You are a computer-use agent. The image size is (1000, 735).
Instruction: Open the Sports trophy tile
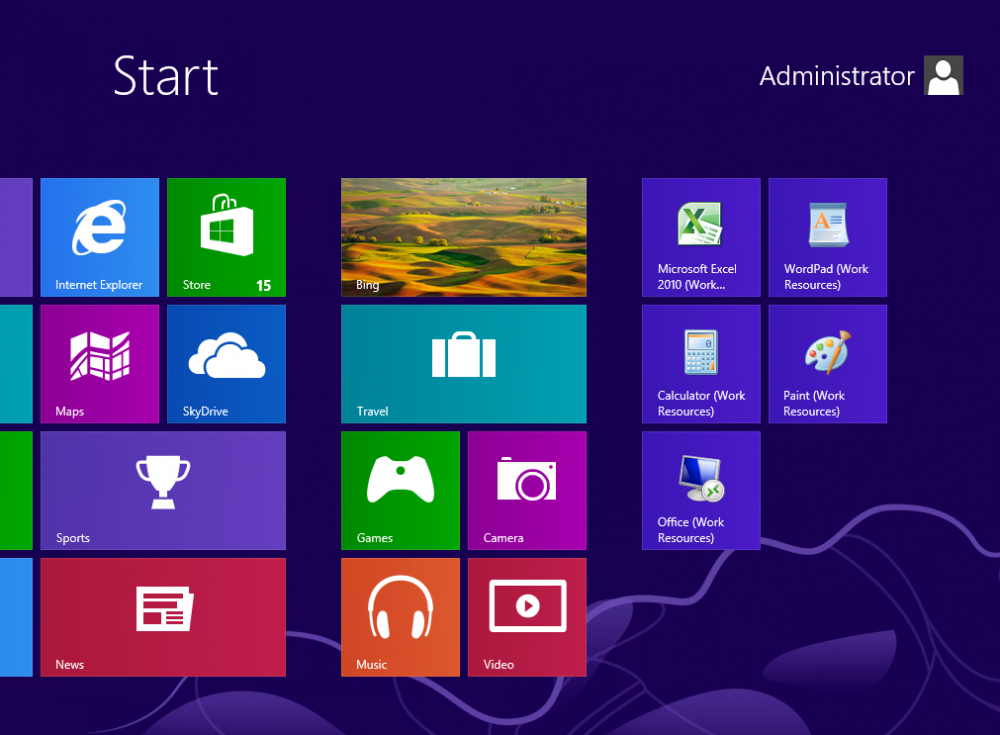[x=163, y=491]
